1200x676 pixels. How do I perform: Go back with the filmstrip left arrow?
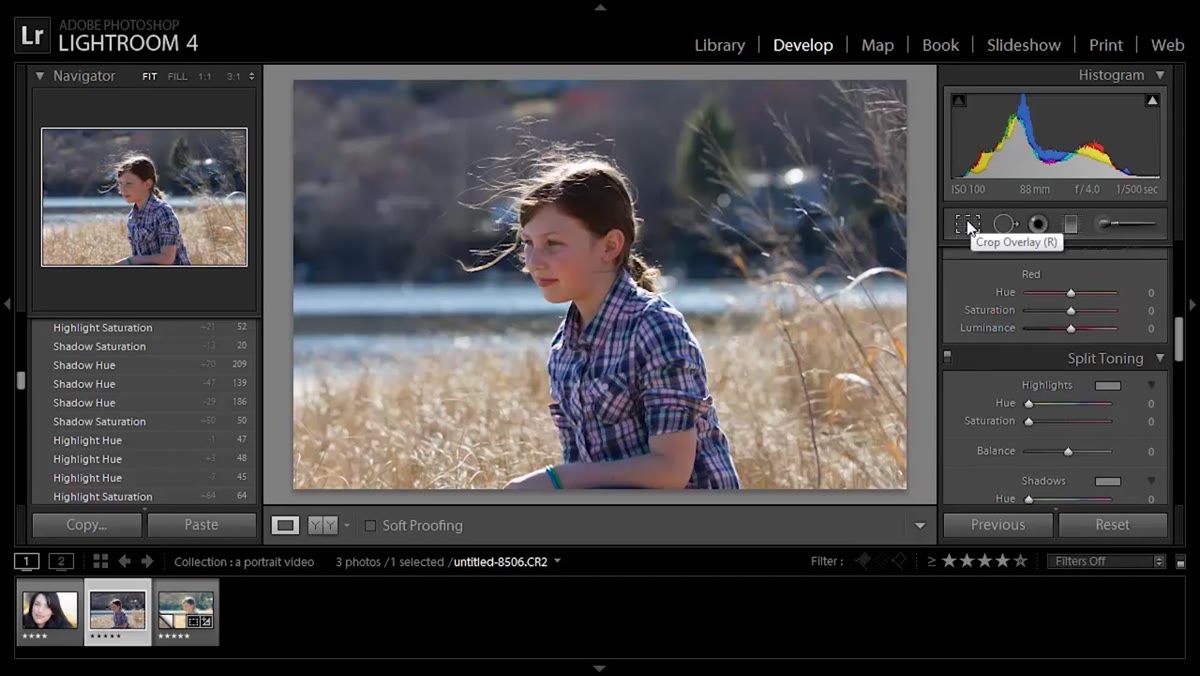125,561
